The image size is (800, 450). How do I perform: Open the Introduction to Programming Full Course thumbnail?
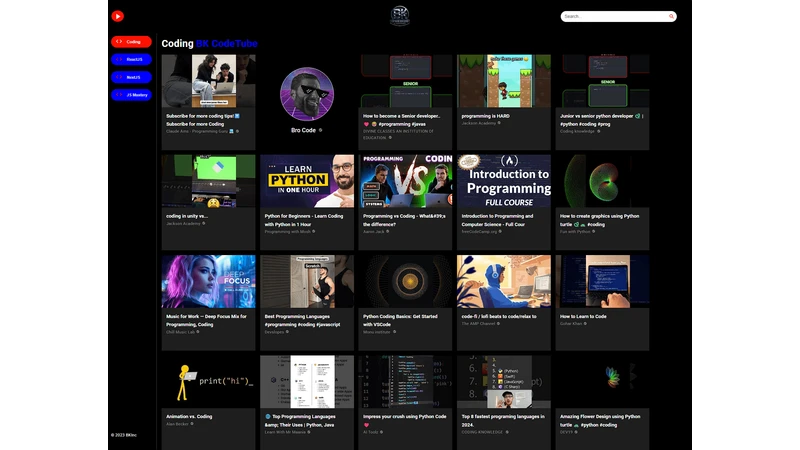pyautogui.click(x=504, y=181)
